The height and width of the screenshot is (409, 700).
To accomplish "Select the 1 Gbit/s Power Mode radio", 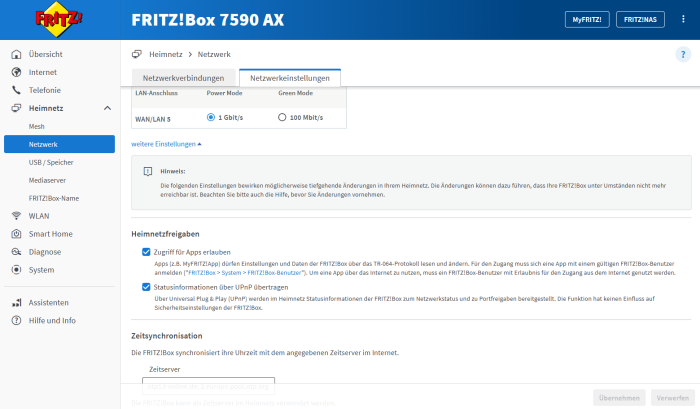I will 211,117.
